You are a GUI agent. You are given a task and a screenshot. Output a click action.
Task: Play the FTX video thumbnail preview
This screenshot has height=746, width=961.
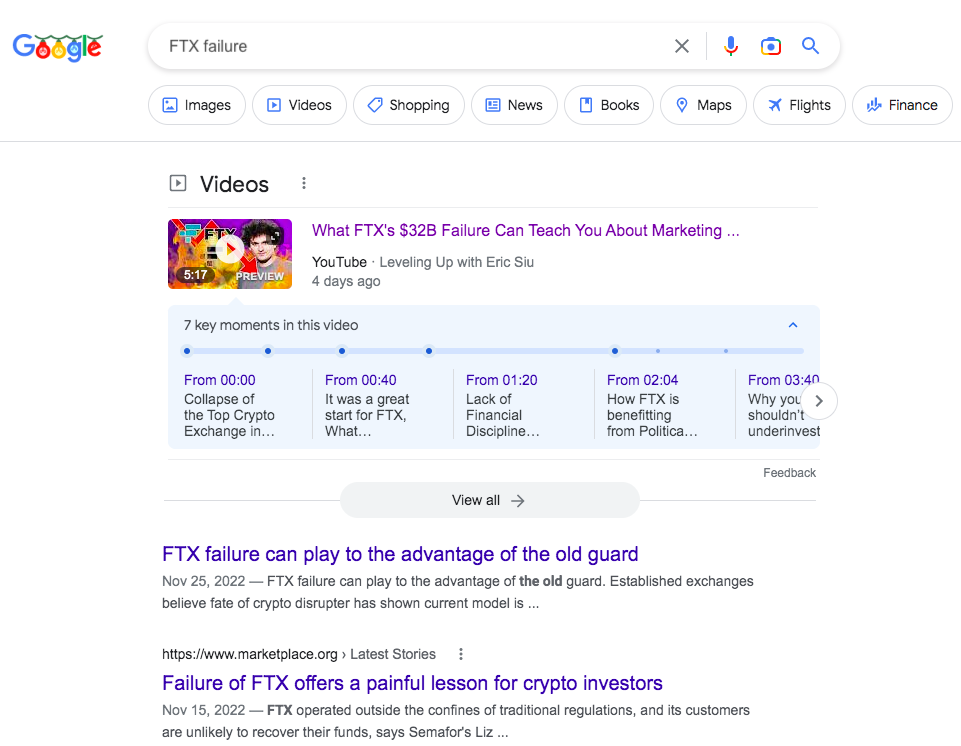(230, 254)
